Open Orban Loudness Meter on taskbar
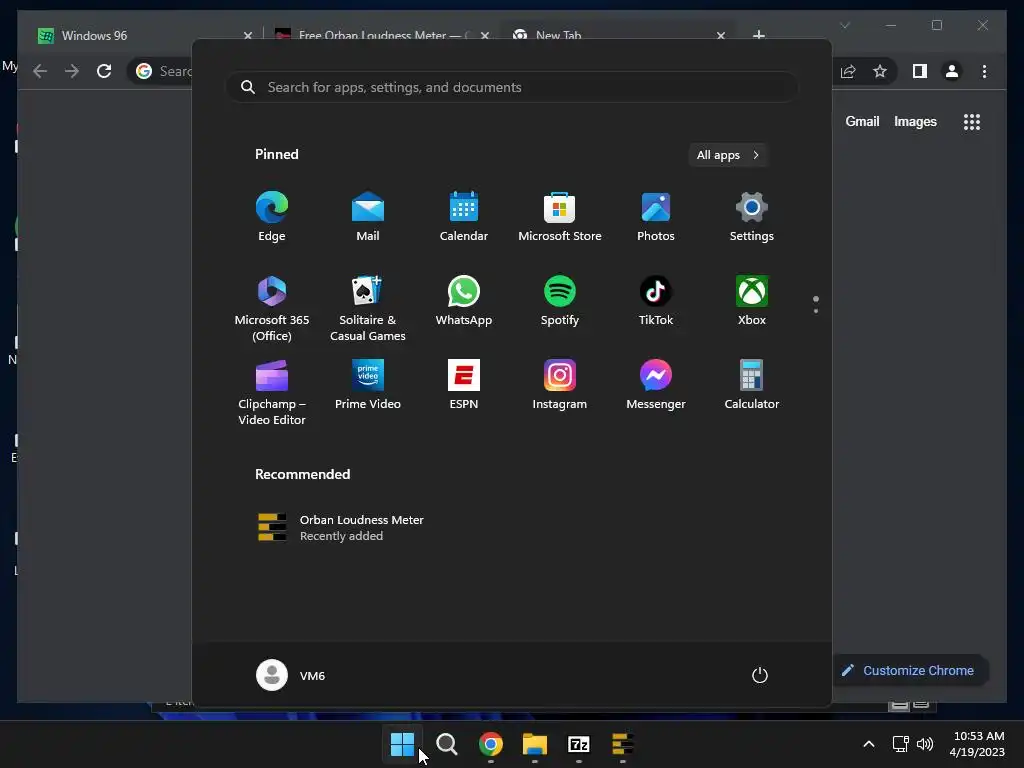 pyautogui.click(x=622, y=744)
